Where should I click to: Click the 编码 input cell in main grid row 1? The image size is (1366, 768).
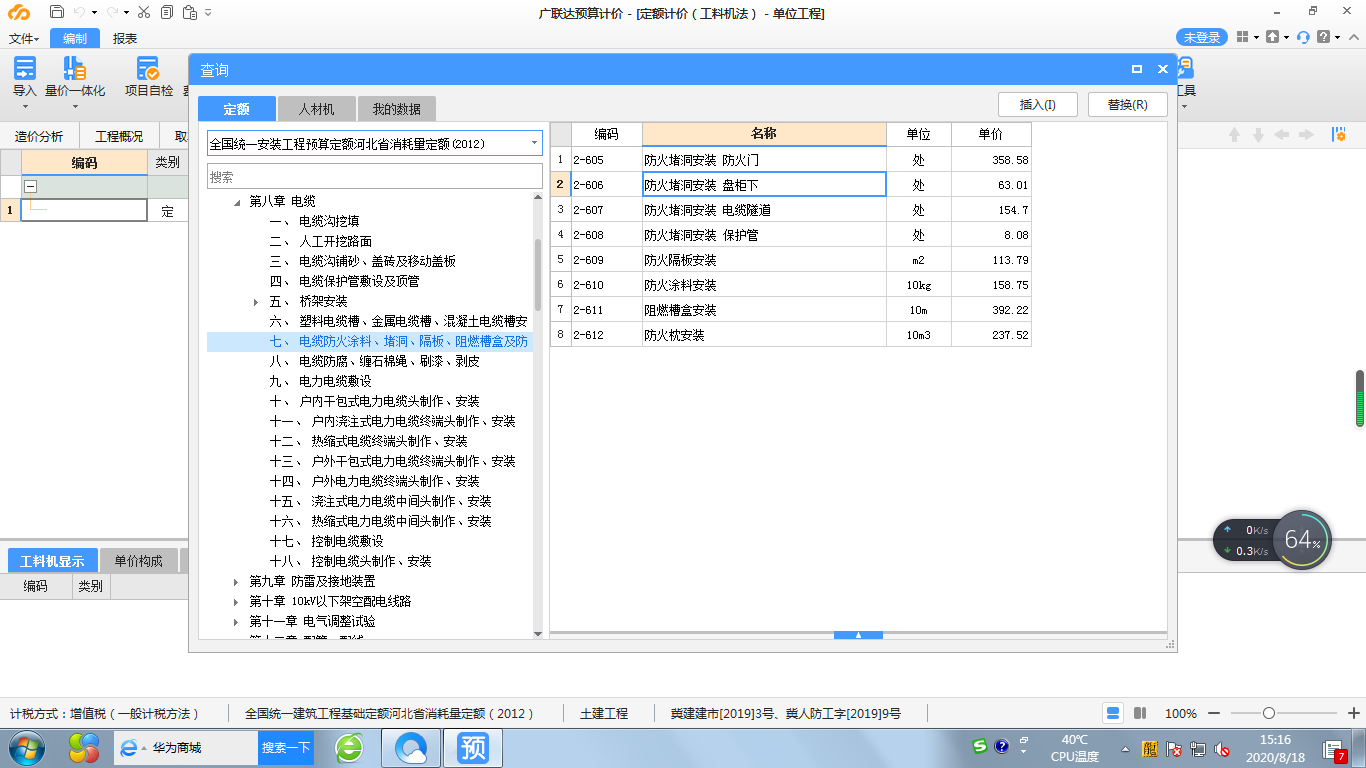(84, 211)
